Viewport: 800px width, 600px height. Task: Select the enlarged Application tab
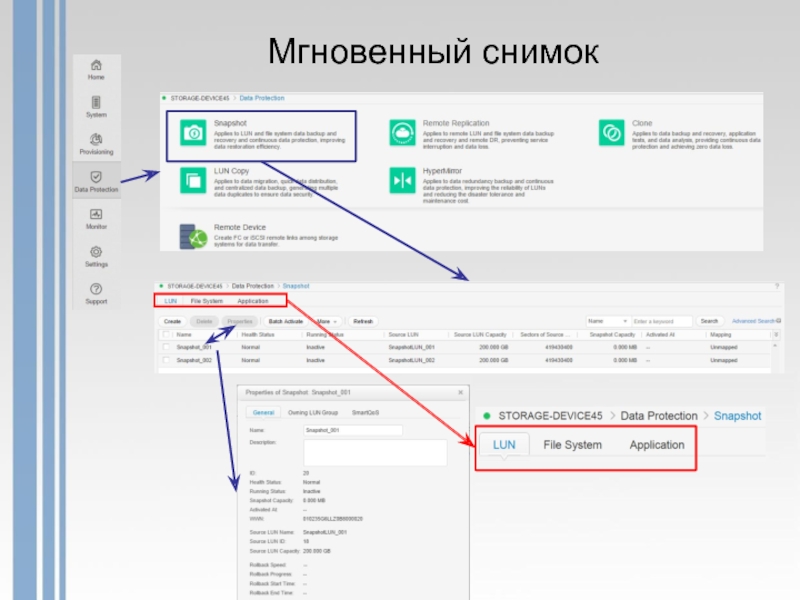[657, 445]
